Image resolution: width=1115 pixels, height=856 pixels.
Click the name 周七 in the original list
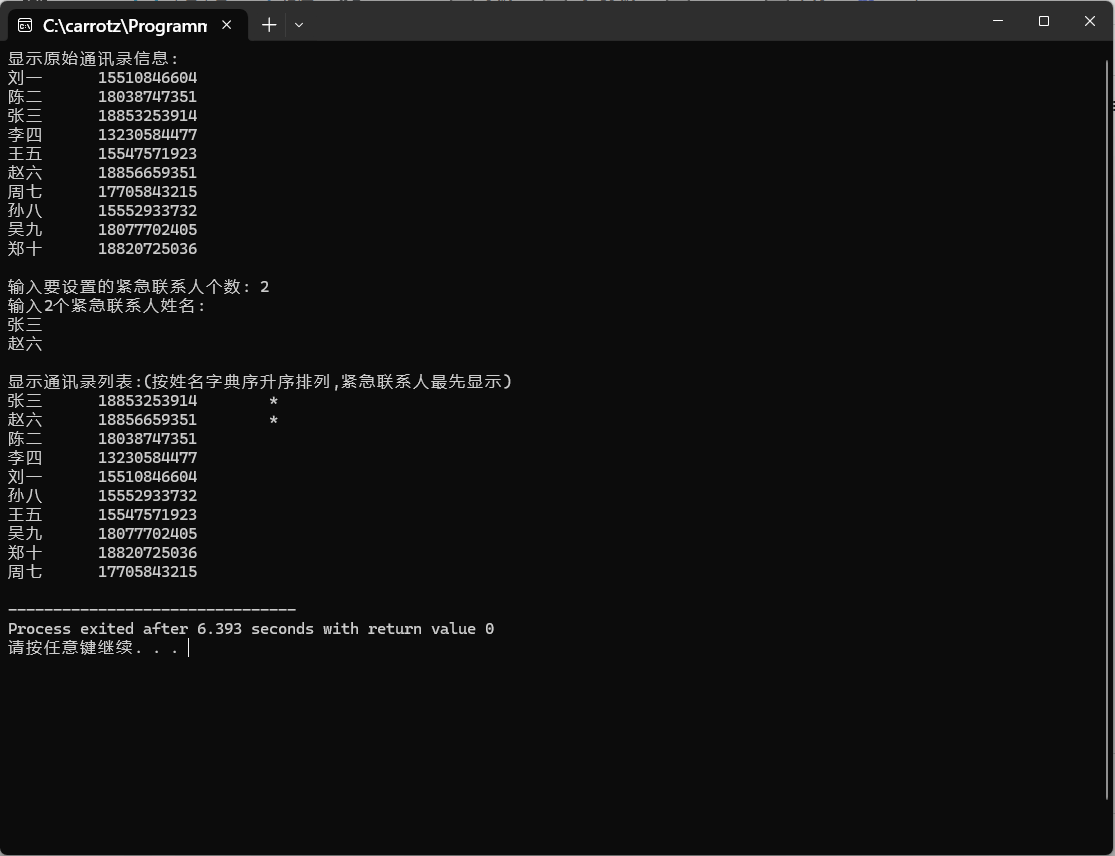click(x=25, y=192)
